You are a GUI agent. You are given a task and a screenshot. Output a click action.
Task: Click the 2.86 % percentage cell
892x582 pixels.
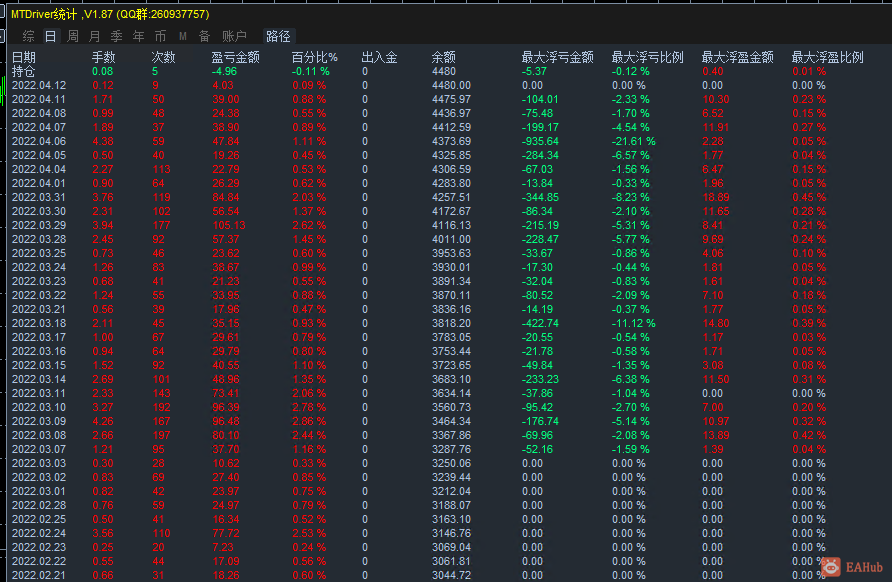(309, 422)
